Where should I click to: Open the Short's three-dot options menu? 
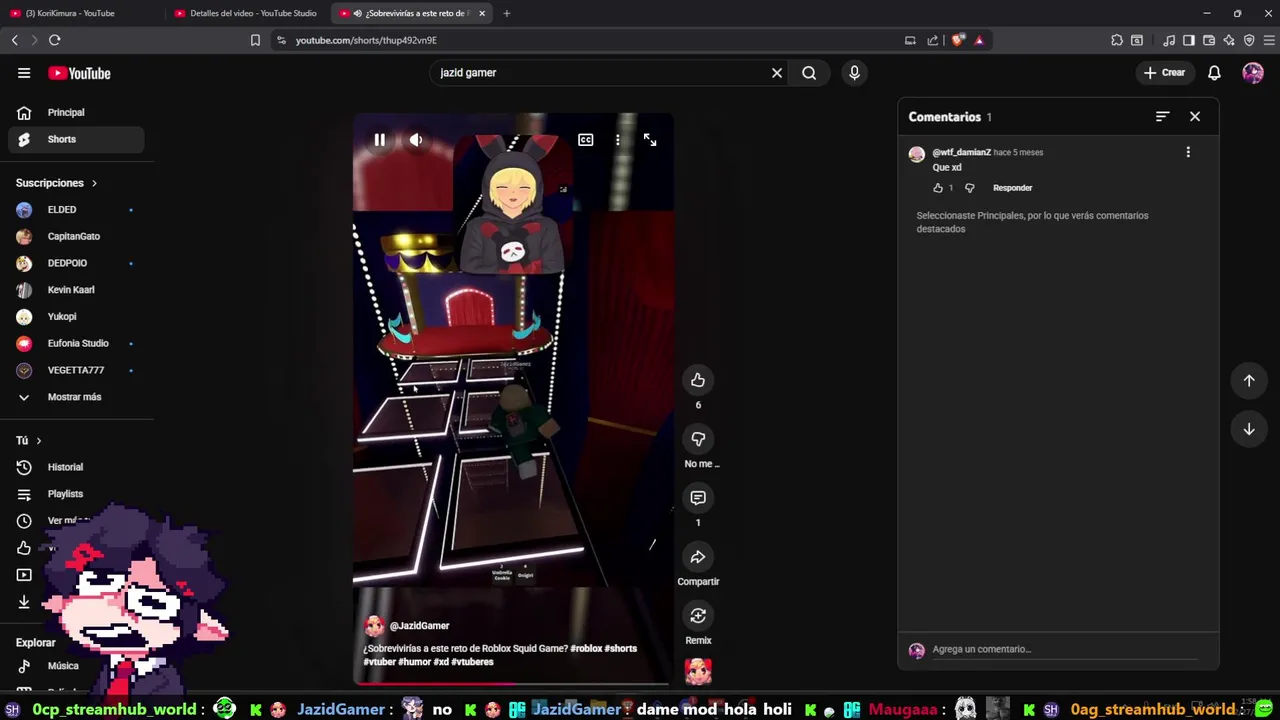[x=618, y=140]
